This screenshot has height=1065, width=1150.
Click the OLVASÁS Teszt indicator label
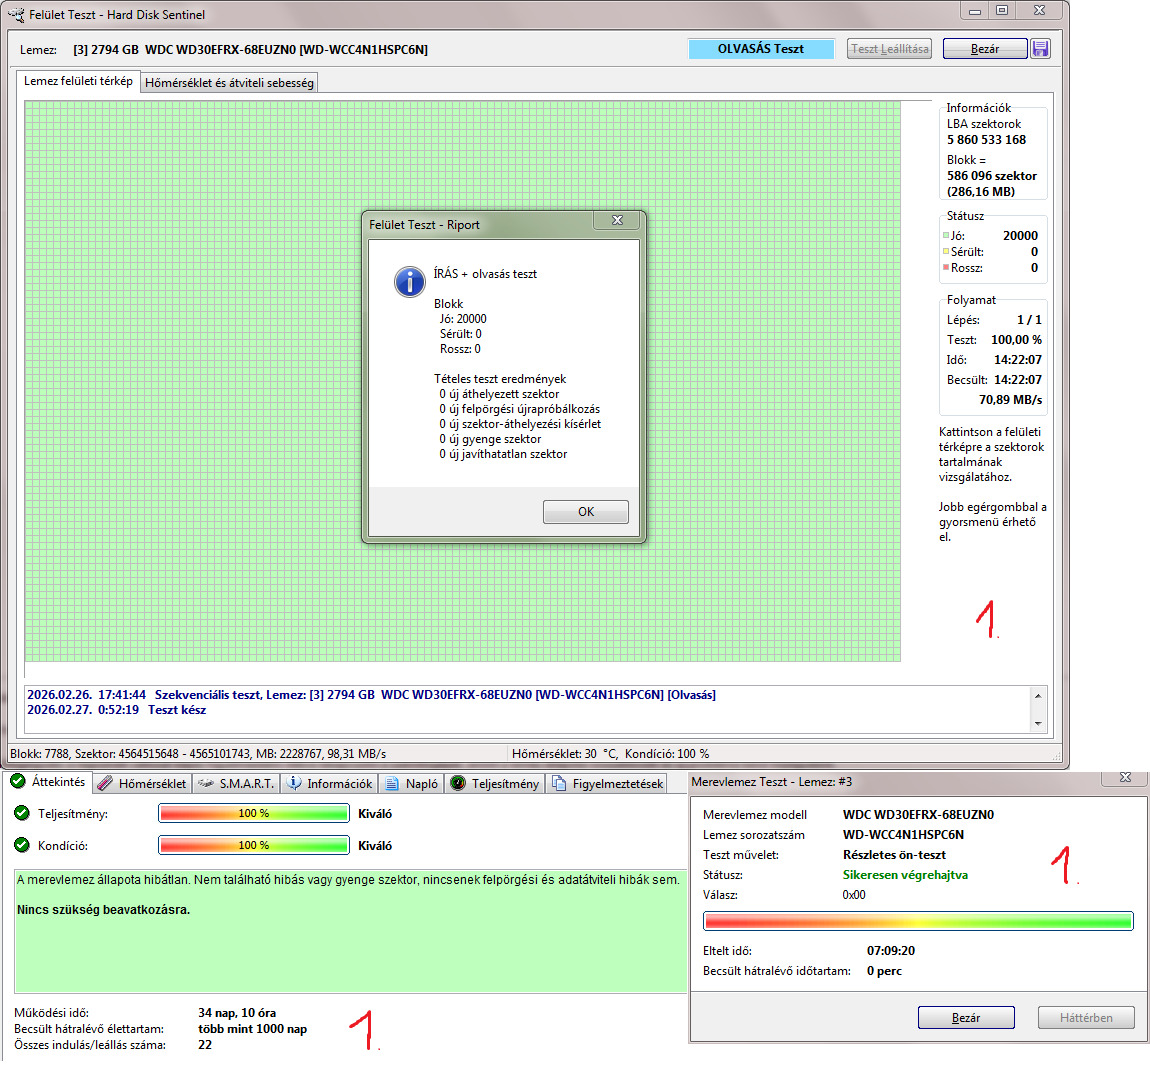point(761,49)
